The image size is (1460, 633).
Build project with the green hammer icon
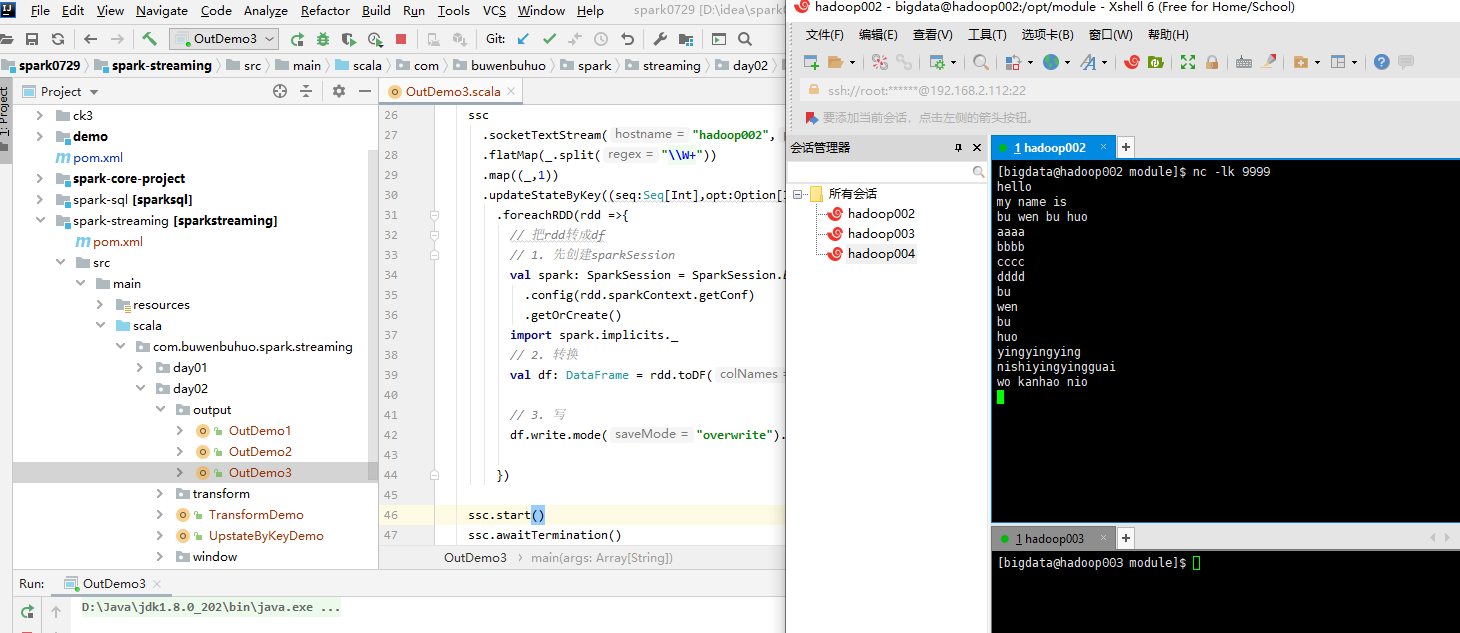coord(149,39)
